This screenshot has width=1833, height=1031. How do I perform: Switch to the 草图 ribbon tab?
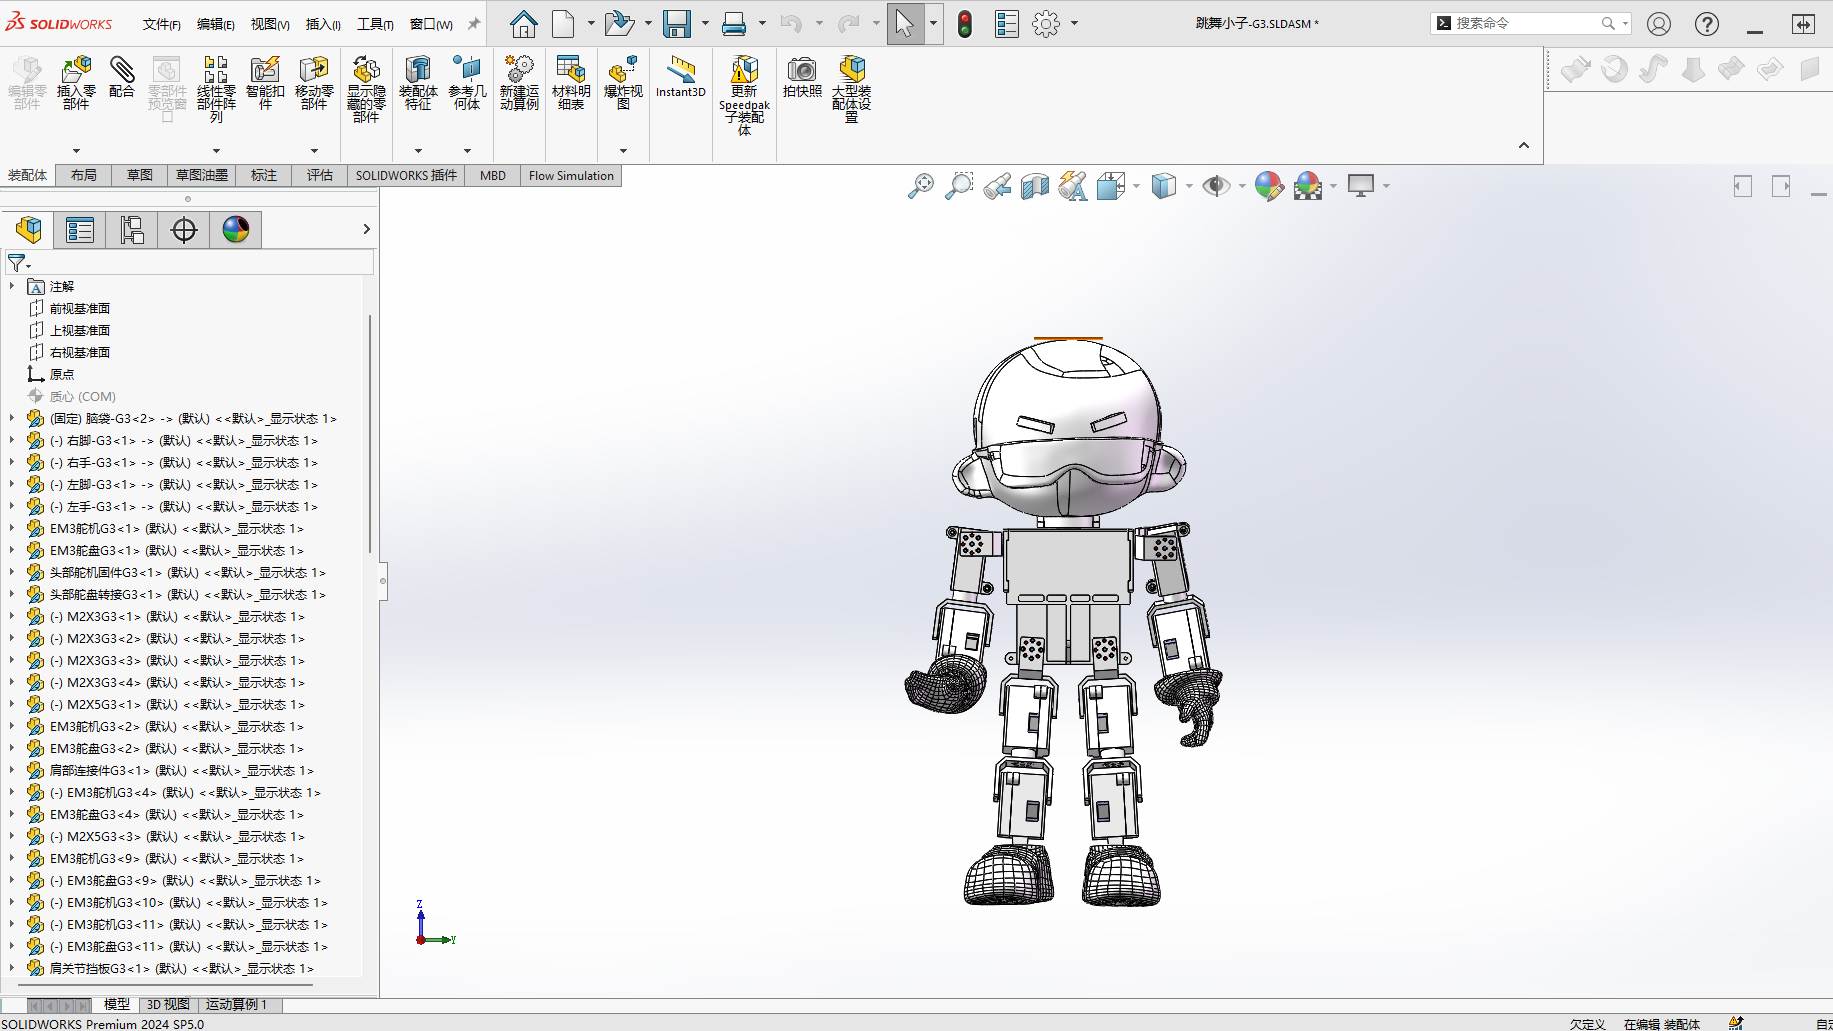pyautogui.click(x=140, y=175)
